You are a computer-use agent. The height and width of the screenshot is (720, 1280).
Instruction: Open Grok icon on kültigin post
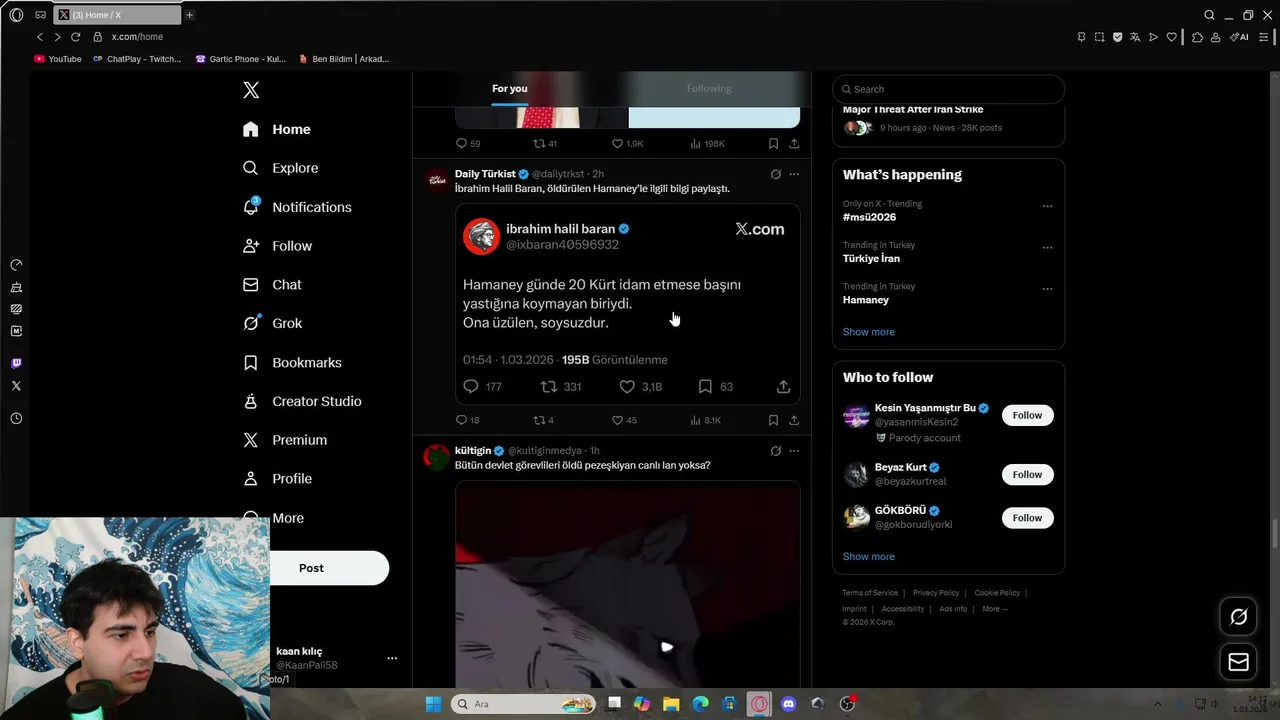(775, 451)
